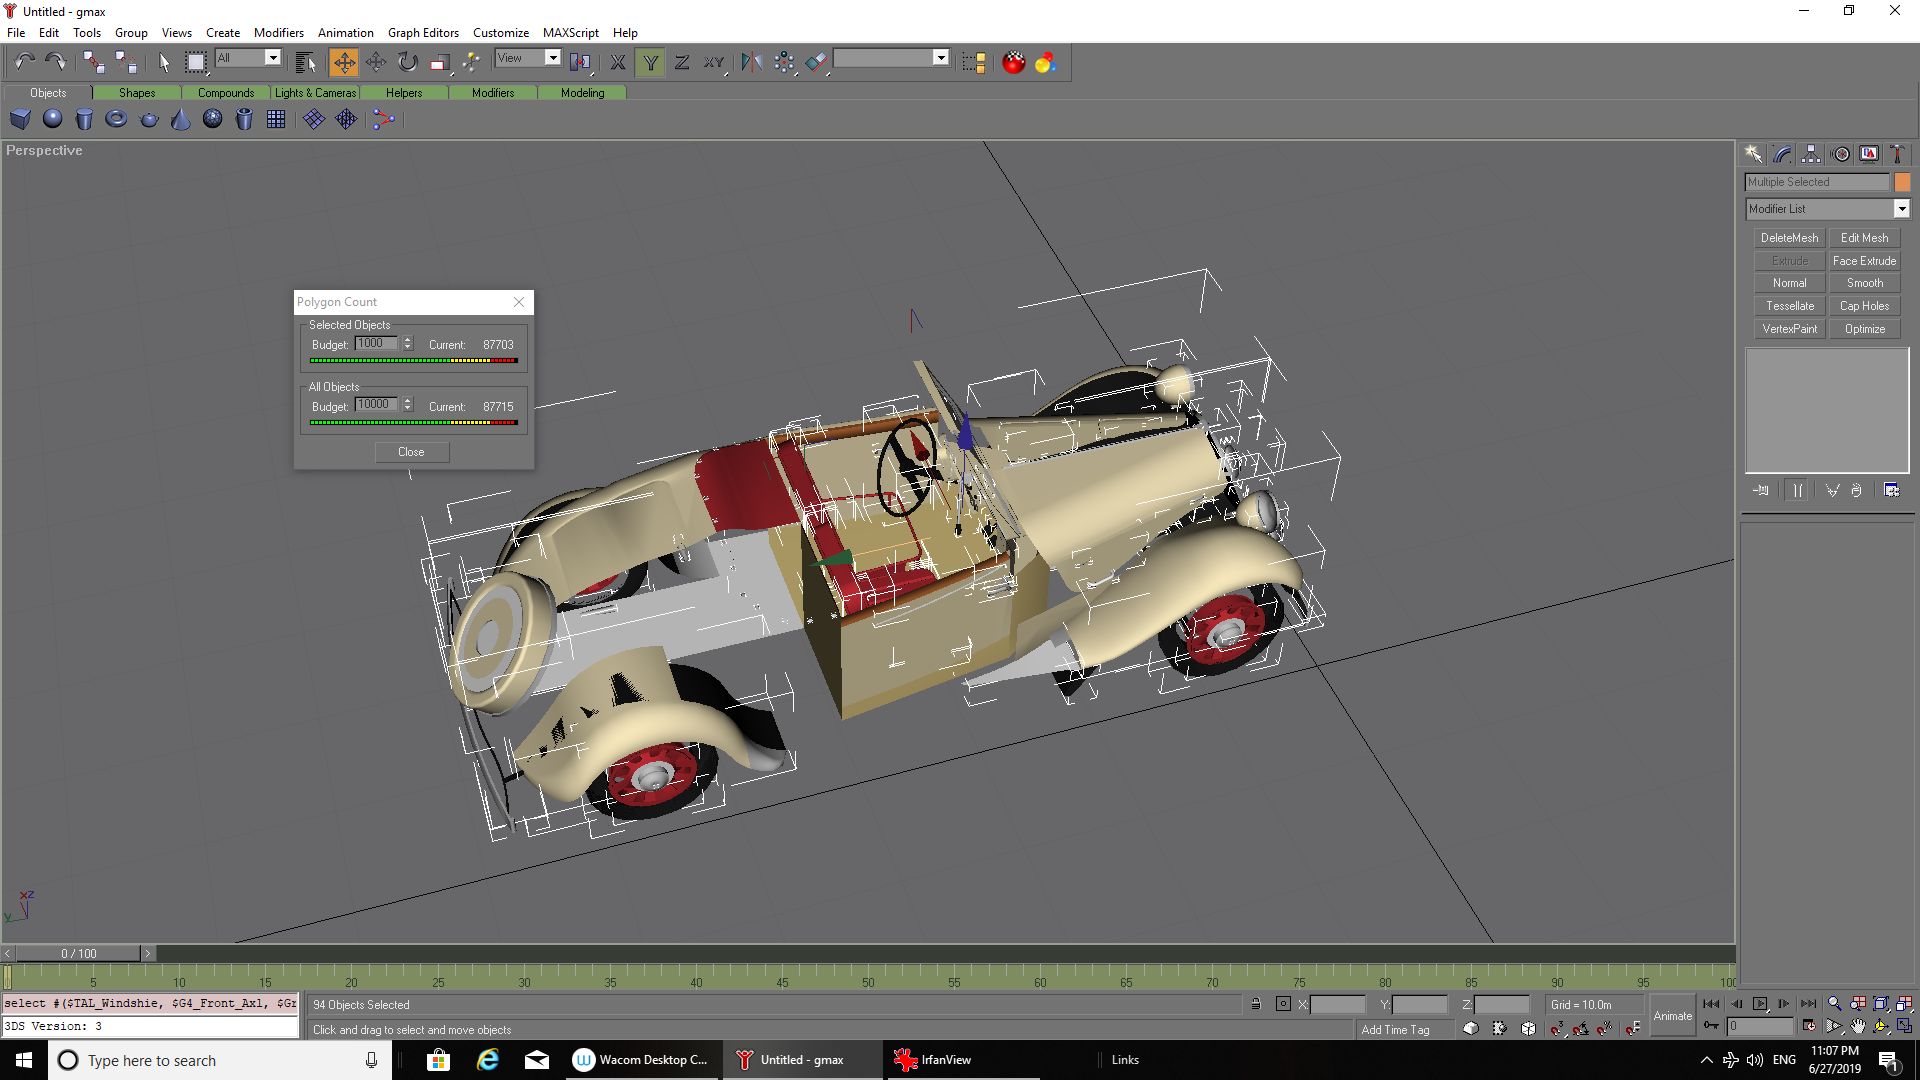Select the Pan hand viewport tool
The width and height of the screenshot is (1920, 1080).
(x=1858, y=1027)
